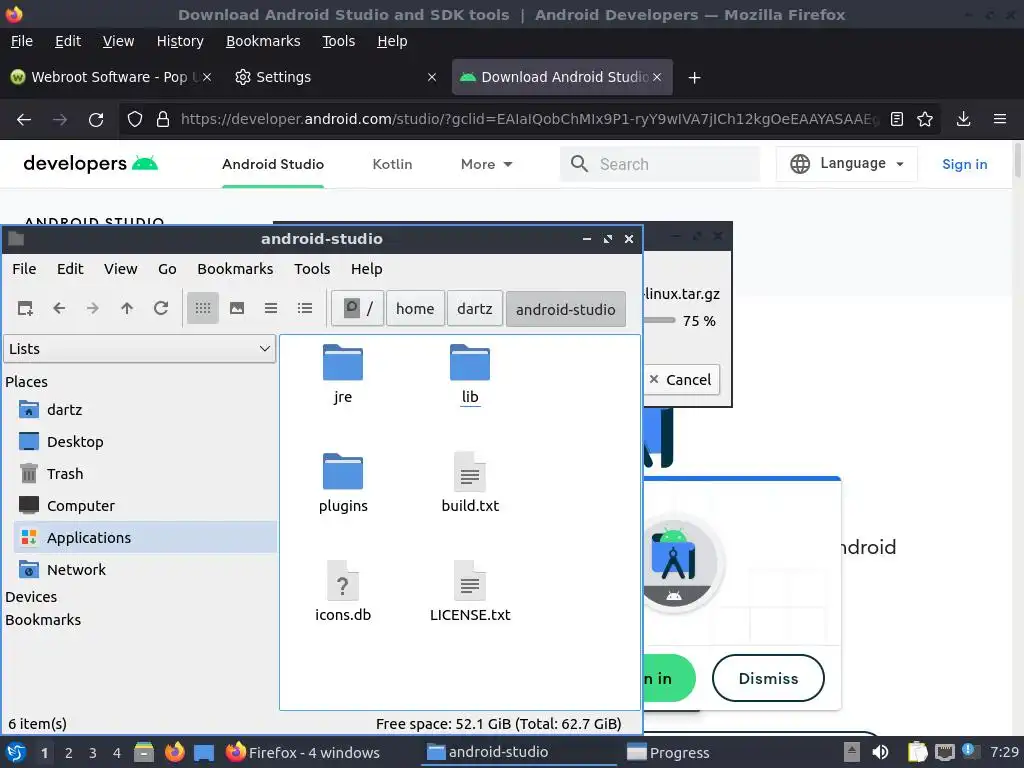Select the LICENSE.txt file icon
The image size is (1024, 768).
[x=470, y=581]
